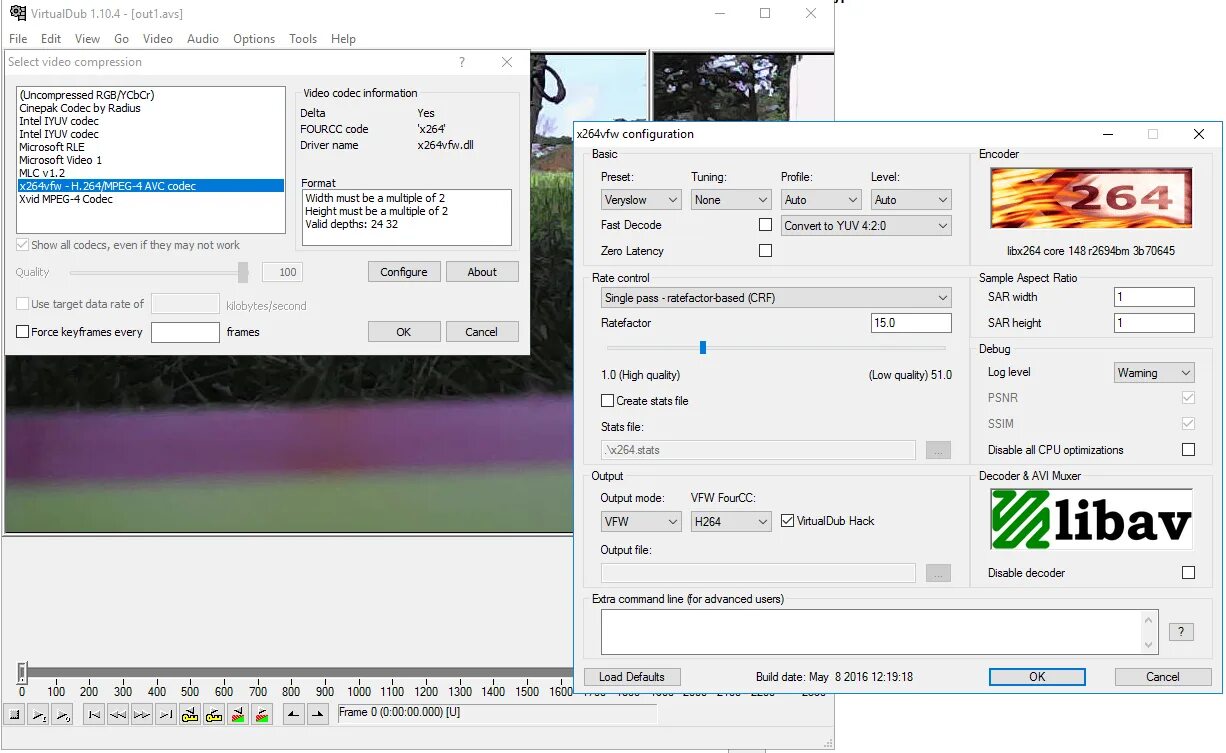The width and height of the screenshot is (1226, 753).
Task: Enable Force keyframes every checkbox
Action: (23, 332)
